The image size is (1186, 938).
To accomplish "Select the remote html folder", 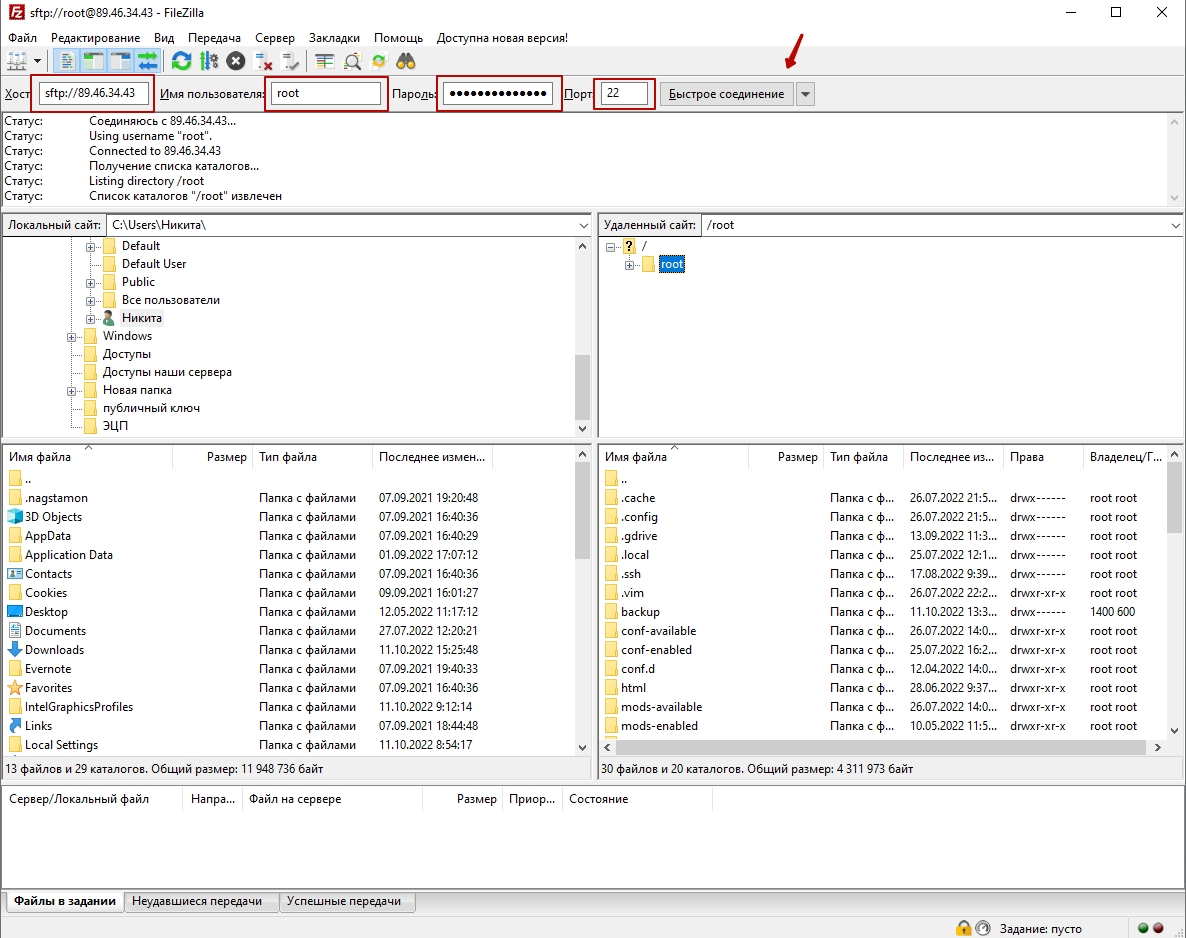I will click(x=633, y=688).
